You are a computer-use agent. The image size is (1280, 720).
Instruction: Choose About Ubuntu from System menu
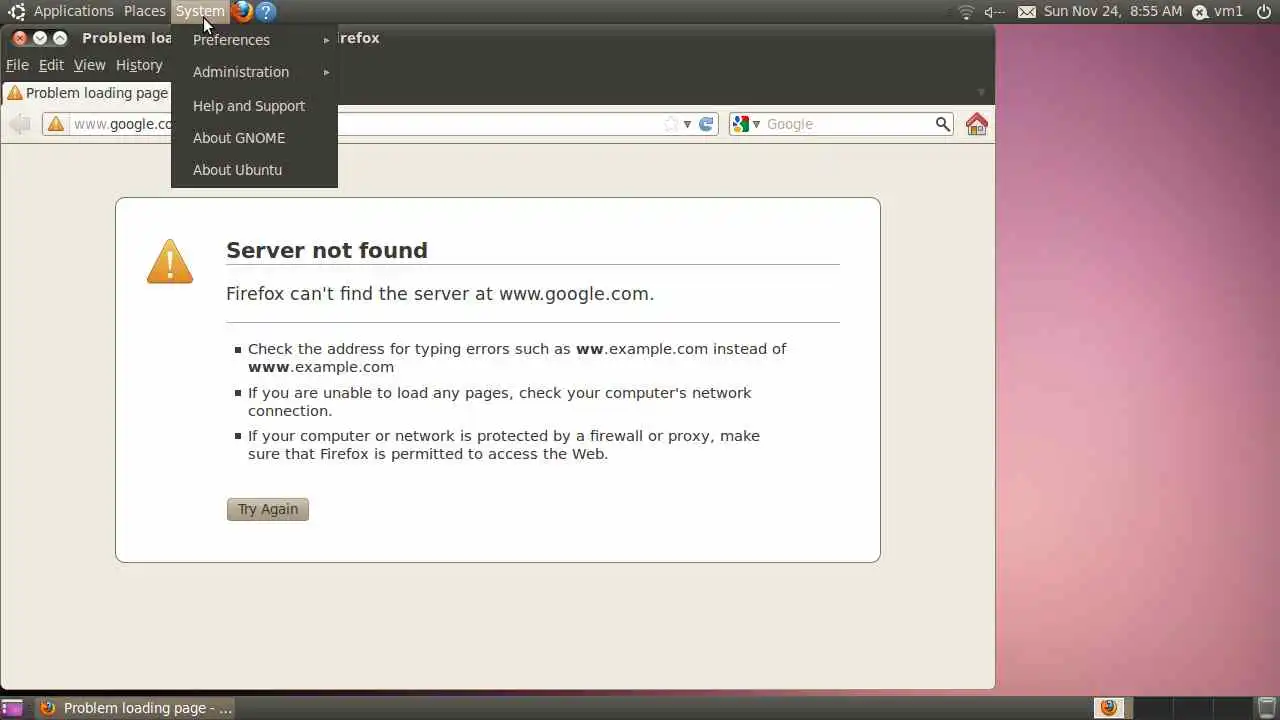click(254, 170)
